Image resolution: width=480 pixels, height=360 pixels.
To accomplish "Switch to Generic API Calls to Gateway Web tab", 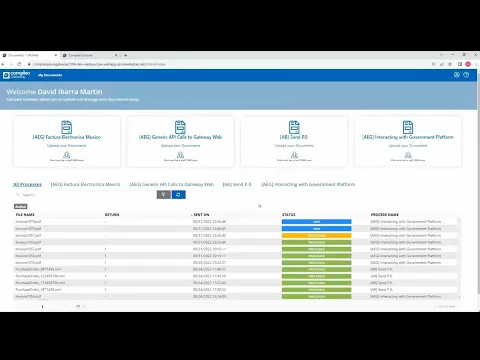I will [x=172, y=184].
